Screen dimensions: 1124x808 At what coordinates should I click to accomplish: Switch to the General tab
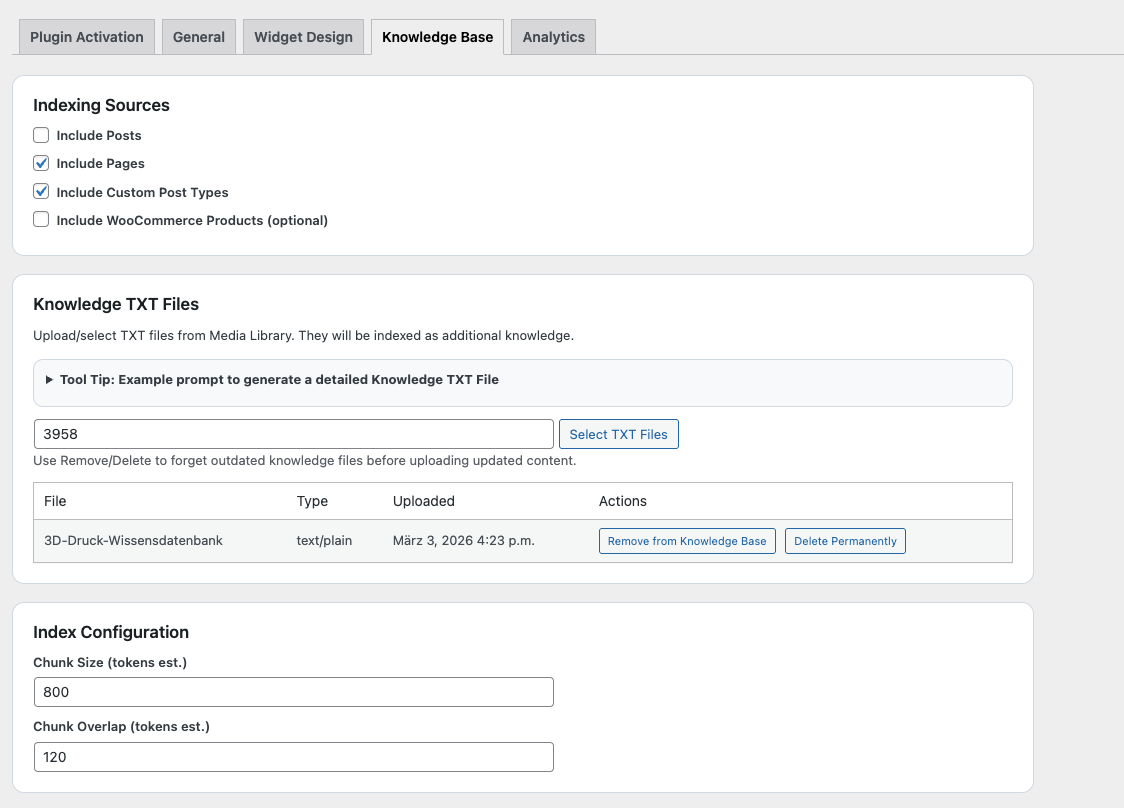[x=199, y=37]
